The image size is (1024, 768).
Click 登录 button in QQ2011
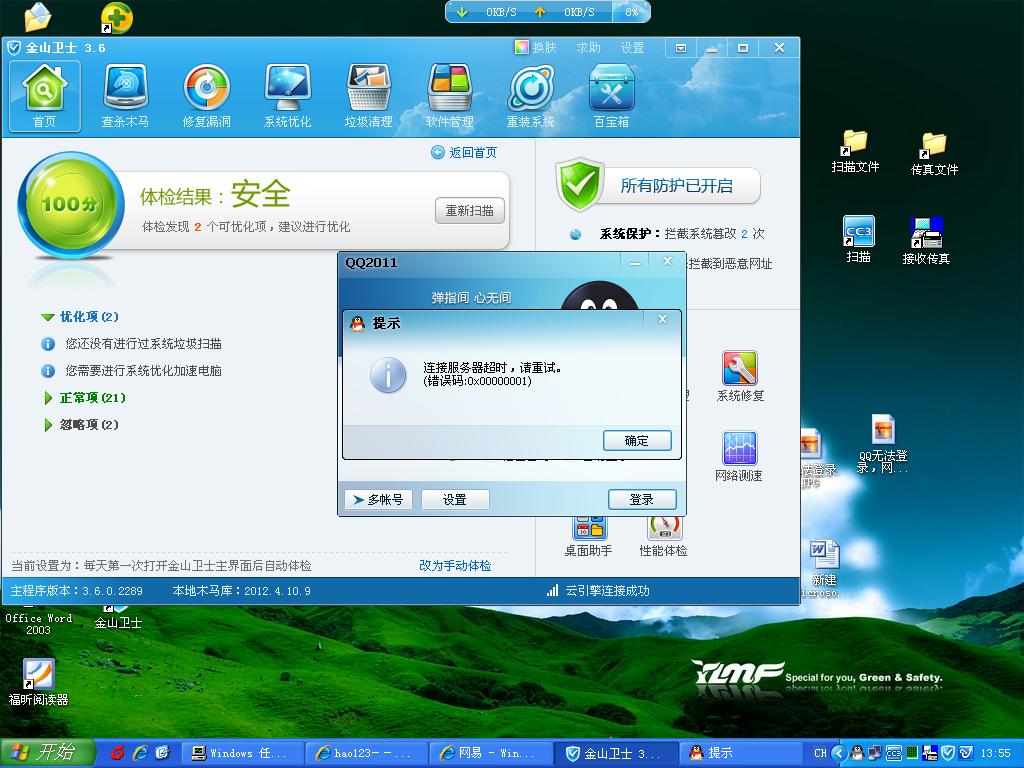pyautogui.click(x=642, y=500)
